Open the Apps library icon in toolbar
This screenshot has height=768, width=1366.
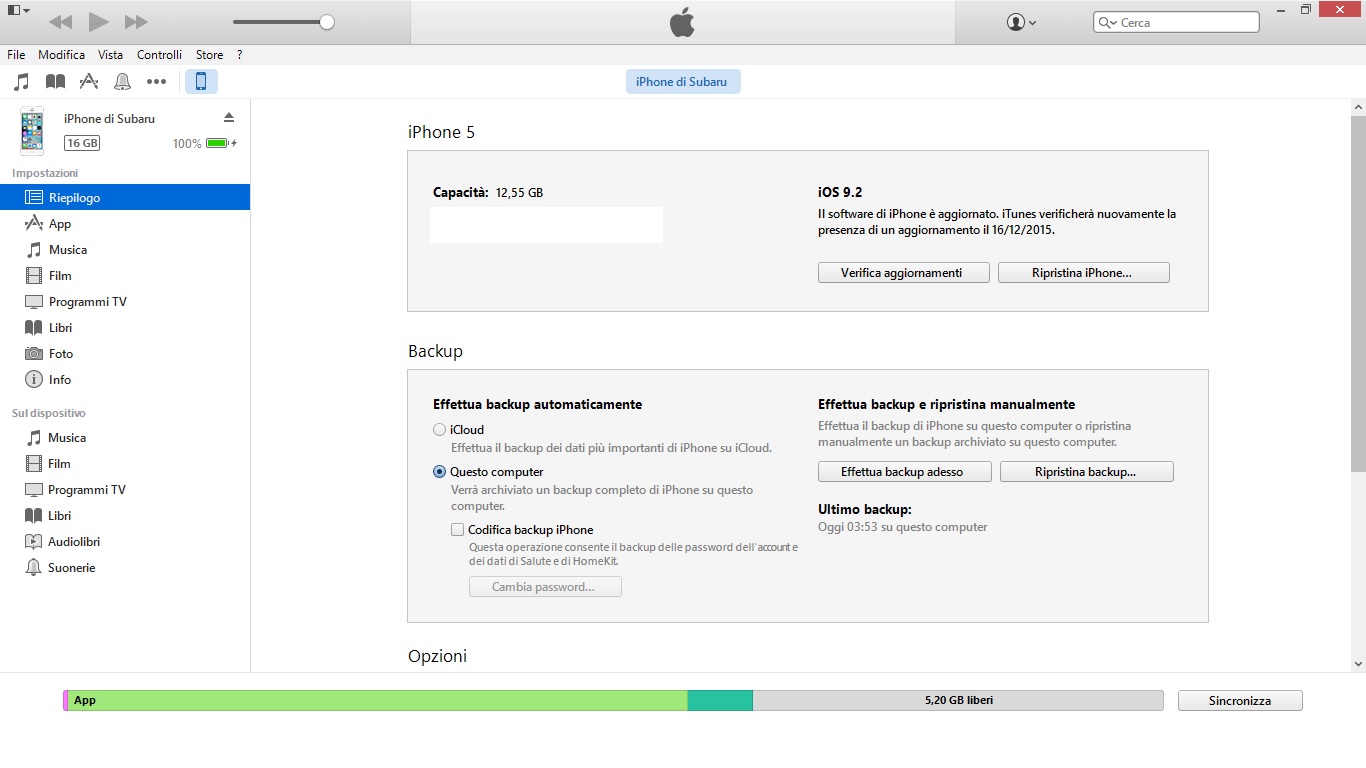pyautogui.click(x=89, y=82)
